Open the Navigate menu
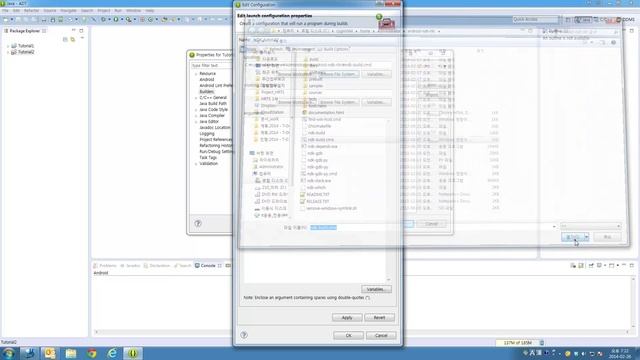This screenshot has height=360, width=640. [x=68, y=11]
